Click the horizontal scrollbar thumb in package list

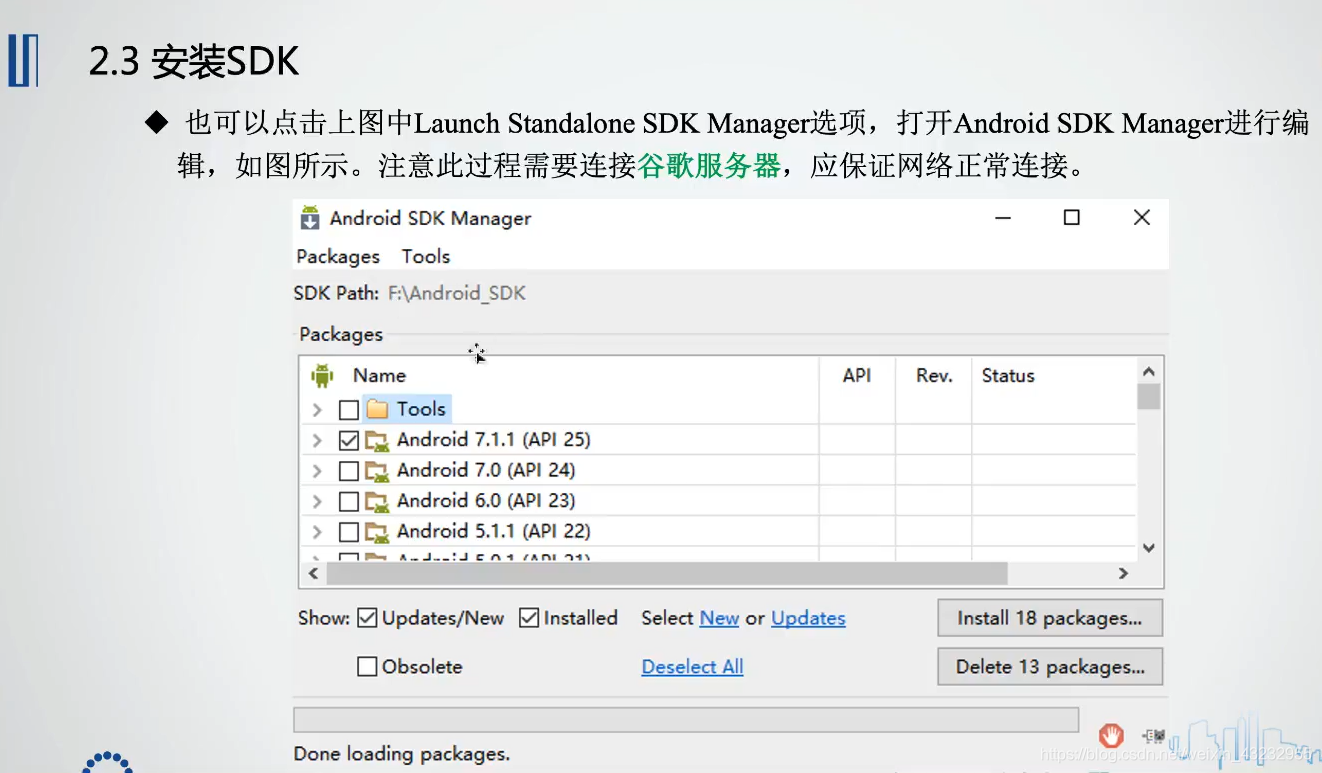[666, 573]
